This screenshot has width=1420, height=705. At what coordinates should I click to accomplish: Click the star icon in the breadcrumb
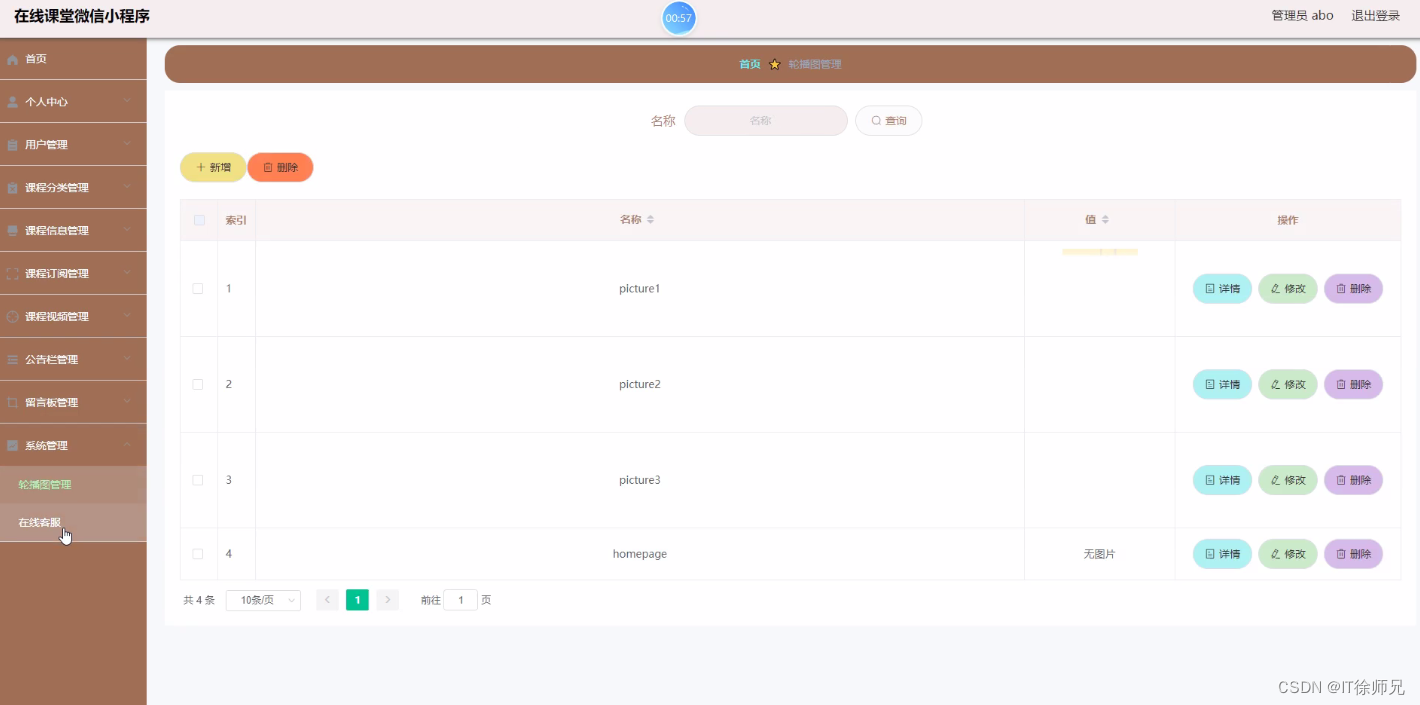[x=774, y=64]
